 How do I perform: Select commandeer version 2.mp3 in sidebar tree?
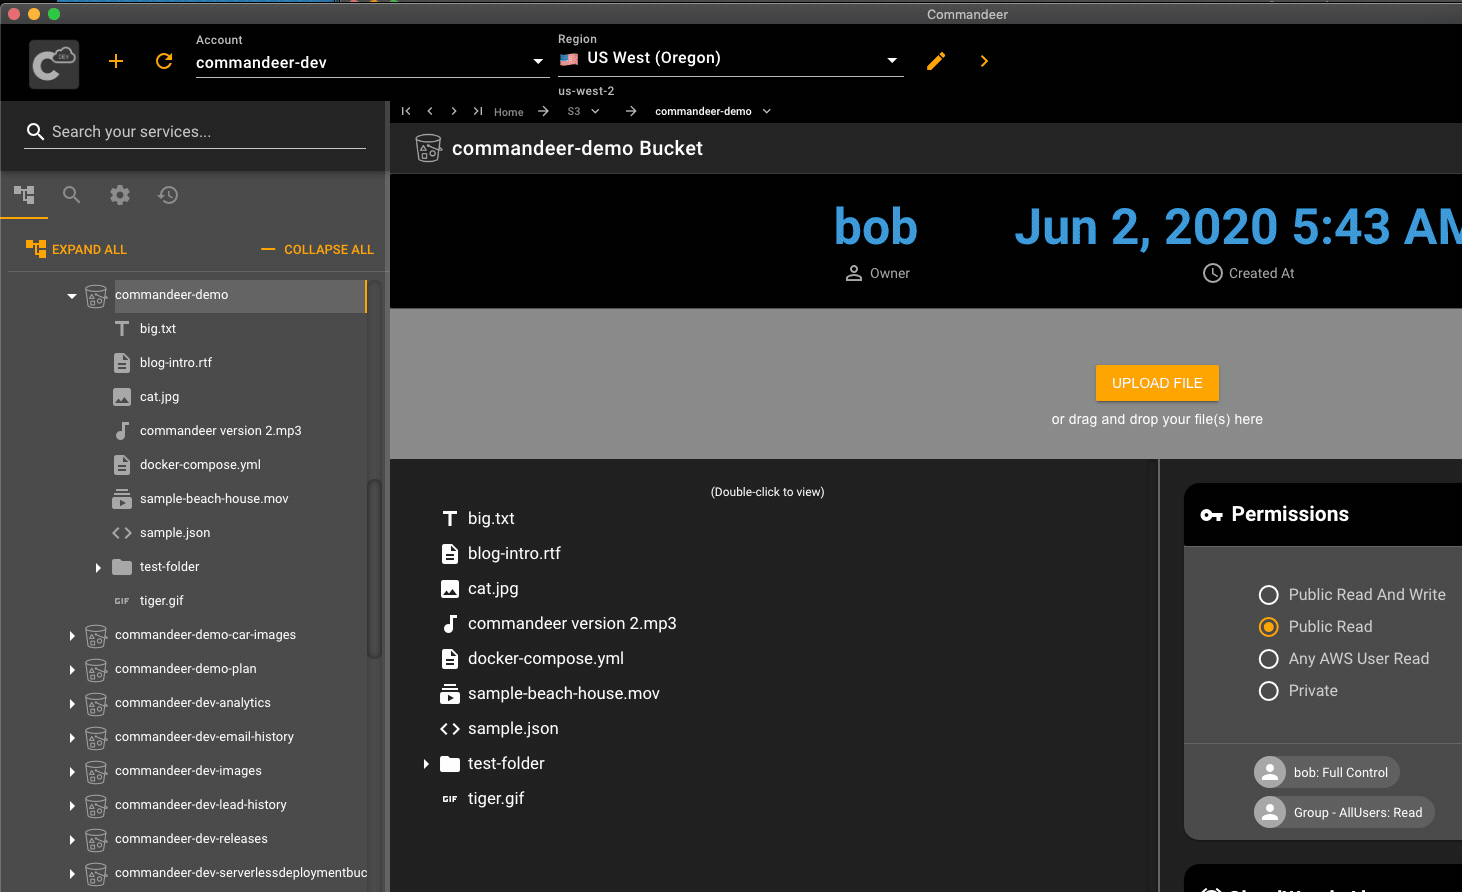[220, 431]
